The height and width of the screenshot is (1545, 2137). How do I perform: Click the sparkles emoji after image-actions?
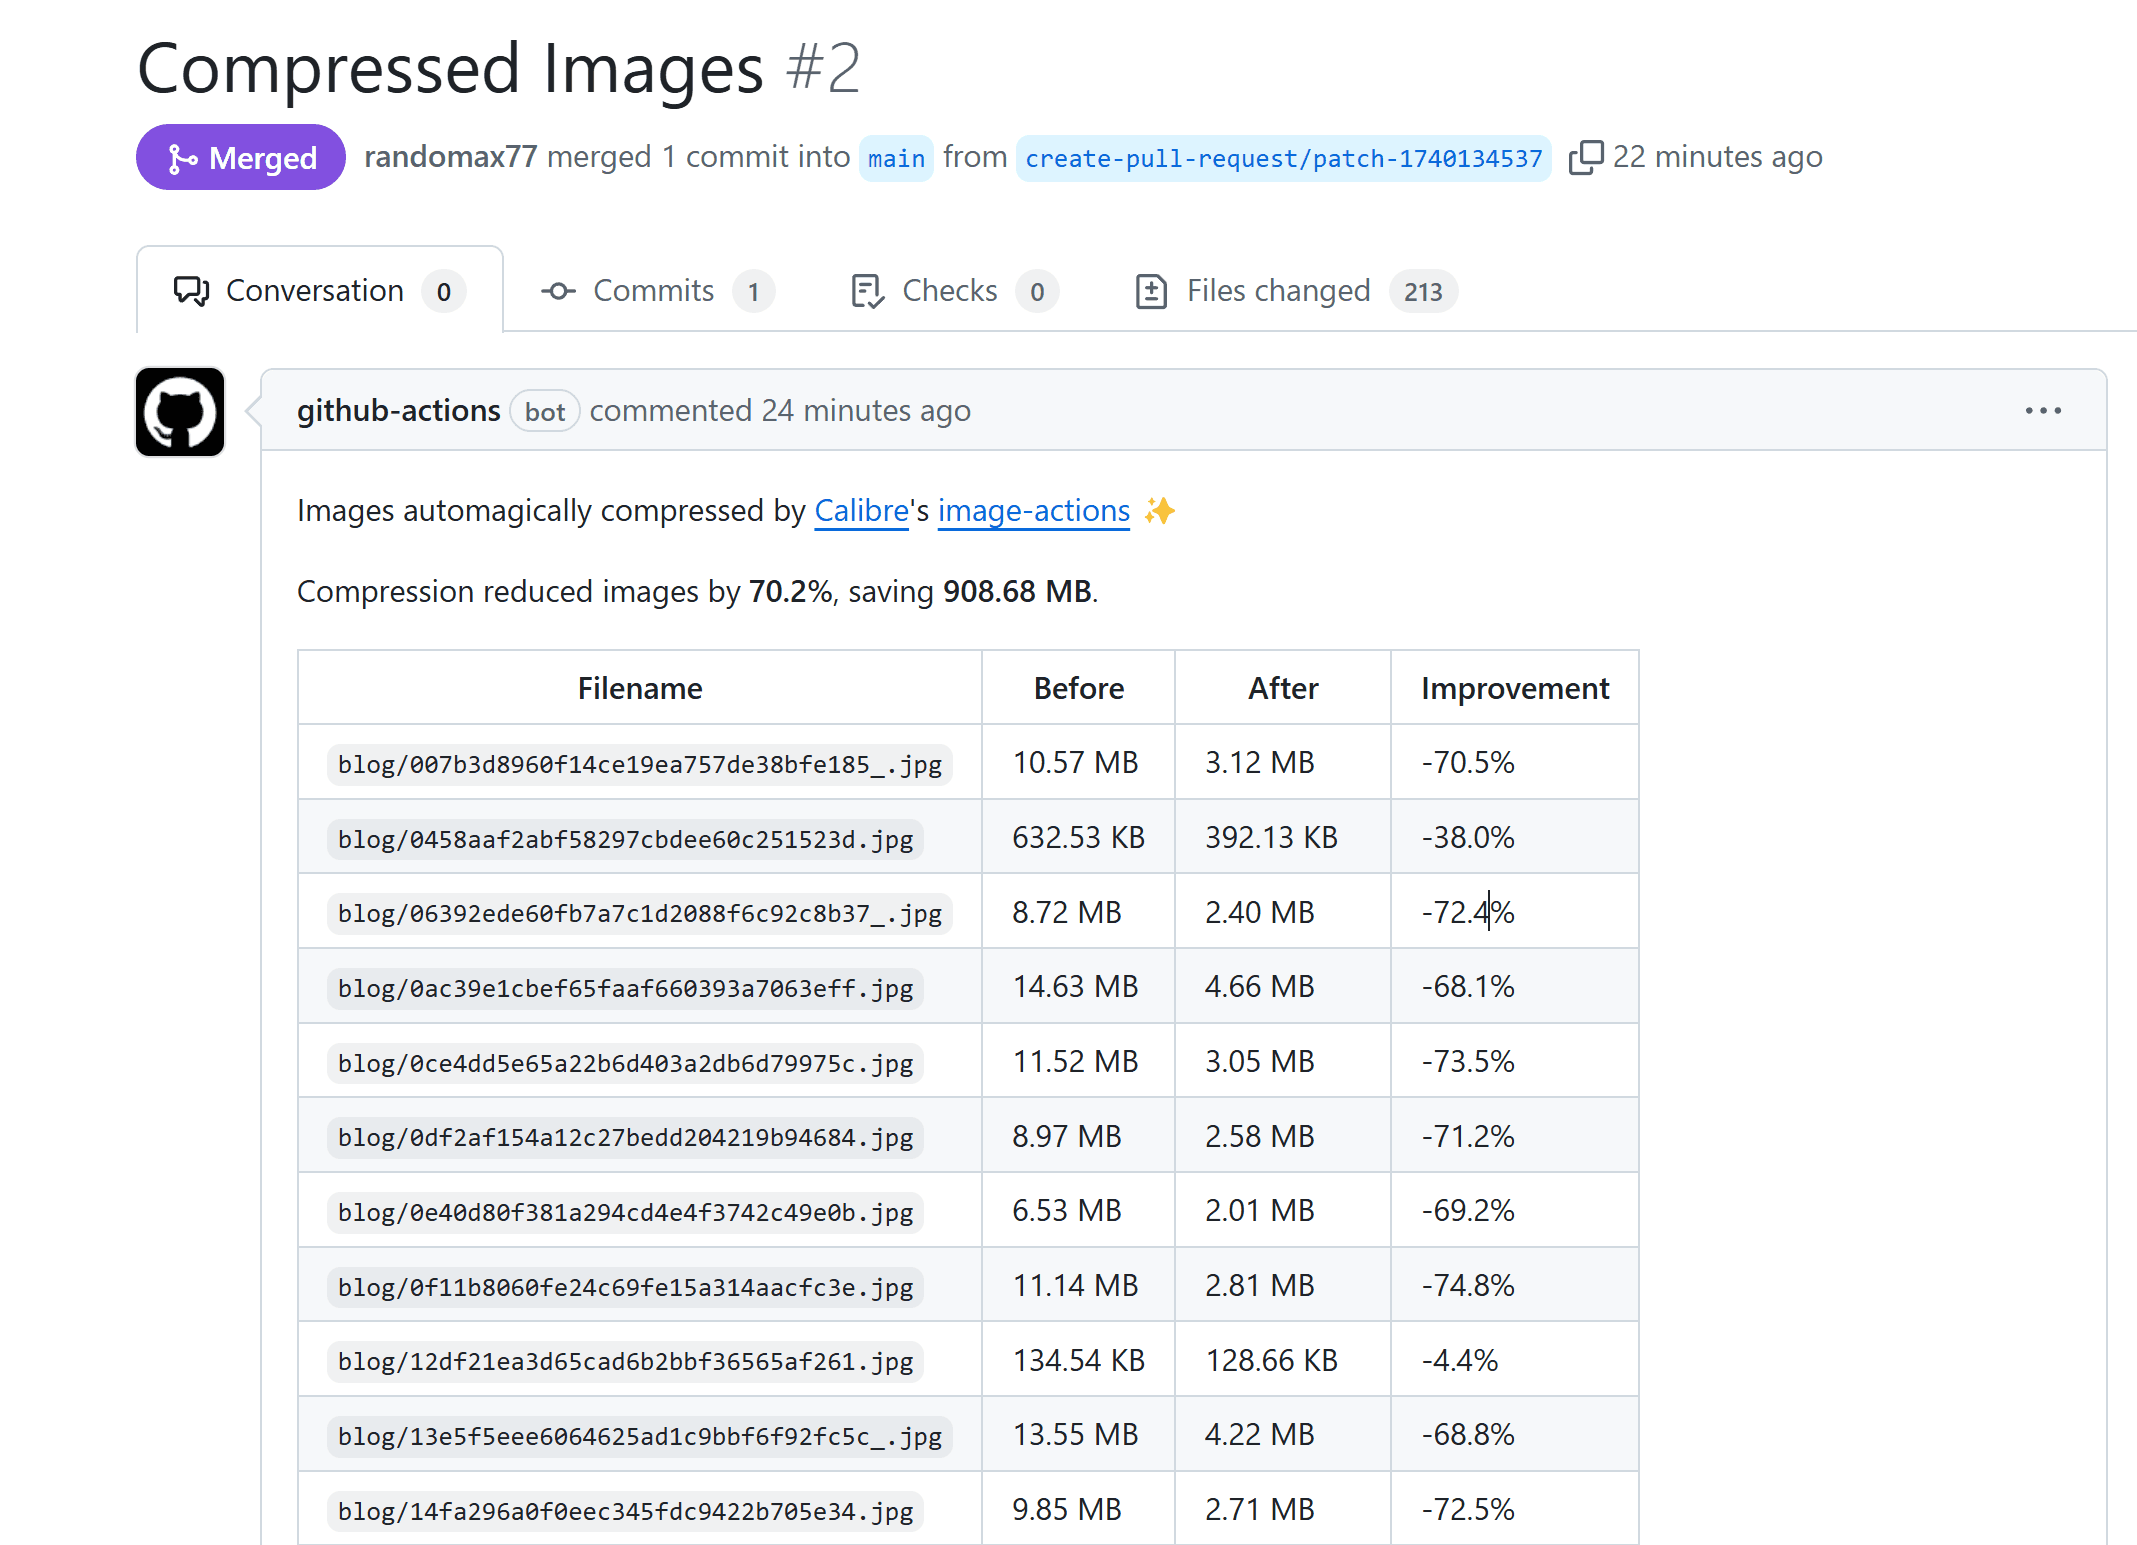coord(1160,511)
